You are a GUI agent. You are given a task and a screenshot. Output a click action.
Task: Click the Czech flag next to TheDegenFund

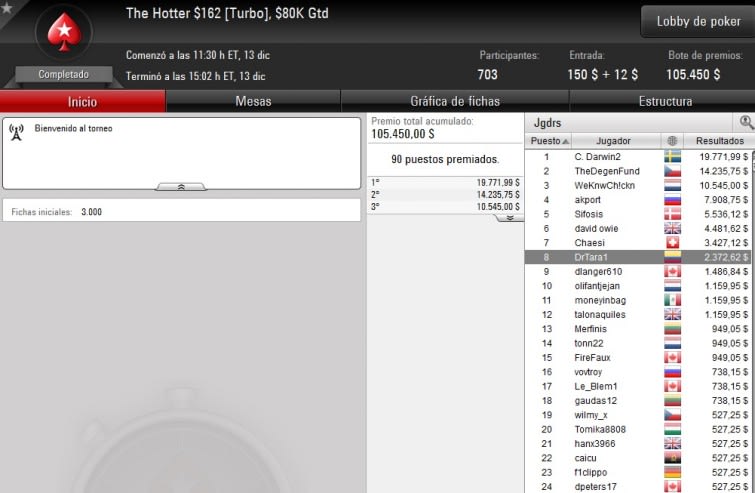(x=672, y=171)
